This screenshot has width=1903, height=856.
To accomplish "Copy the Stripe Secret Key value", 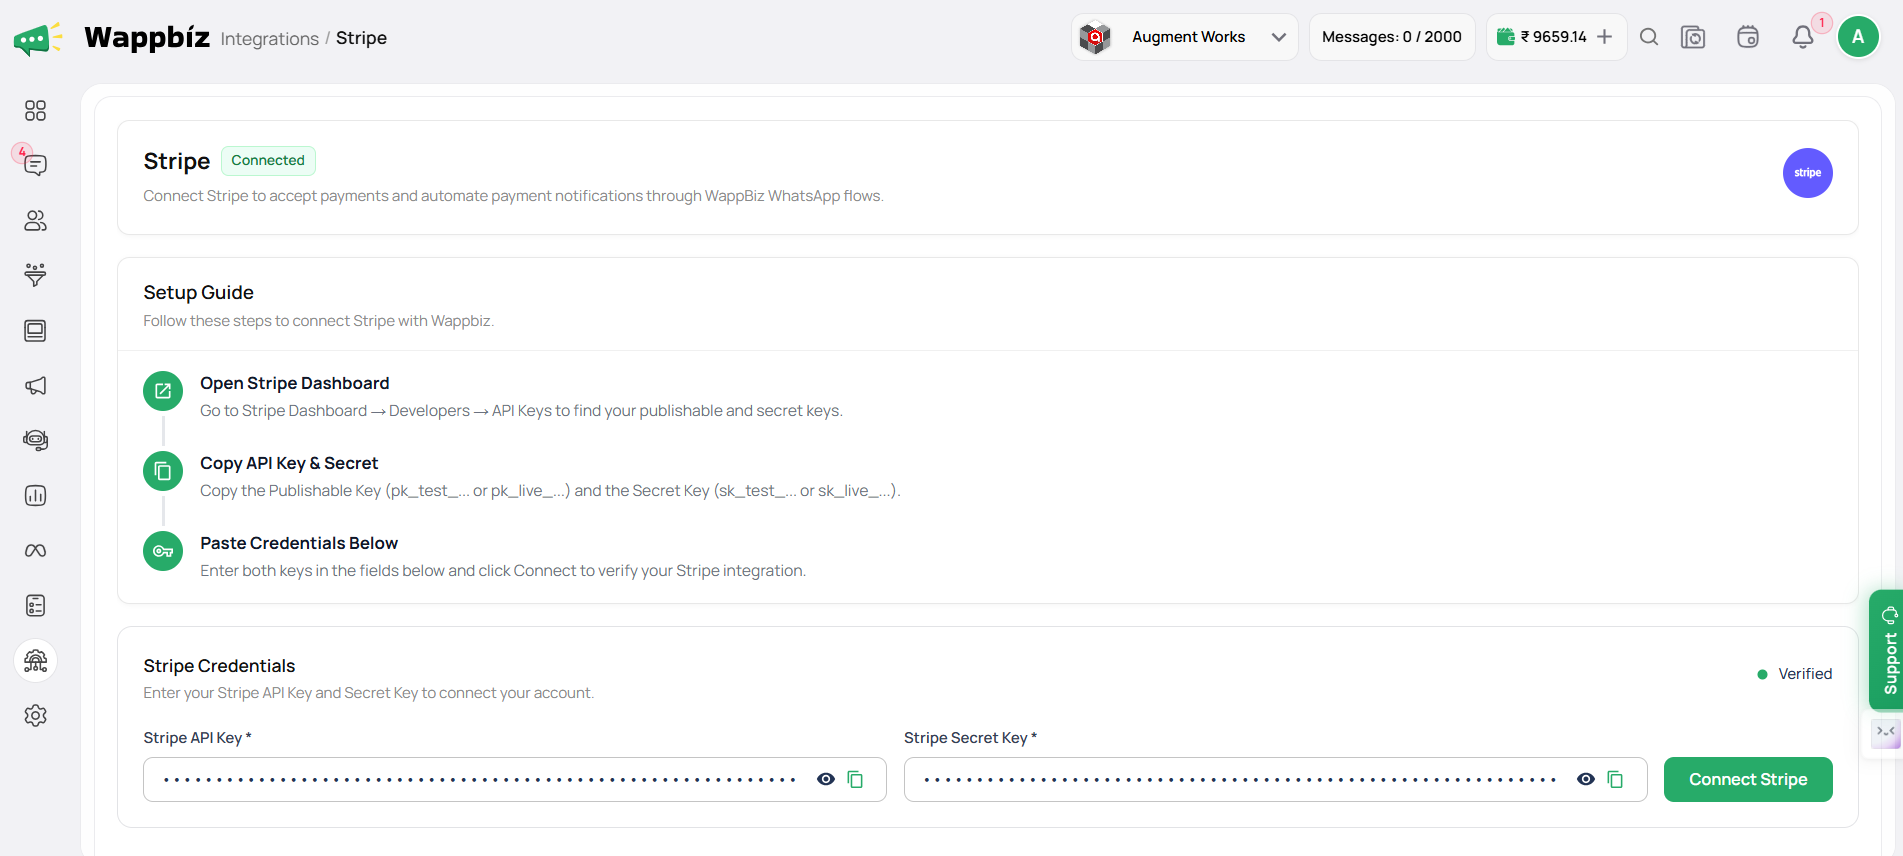I will (1615, 779).
